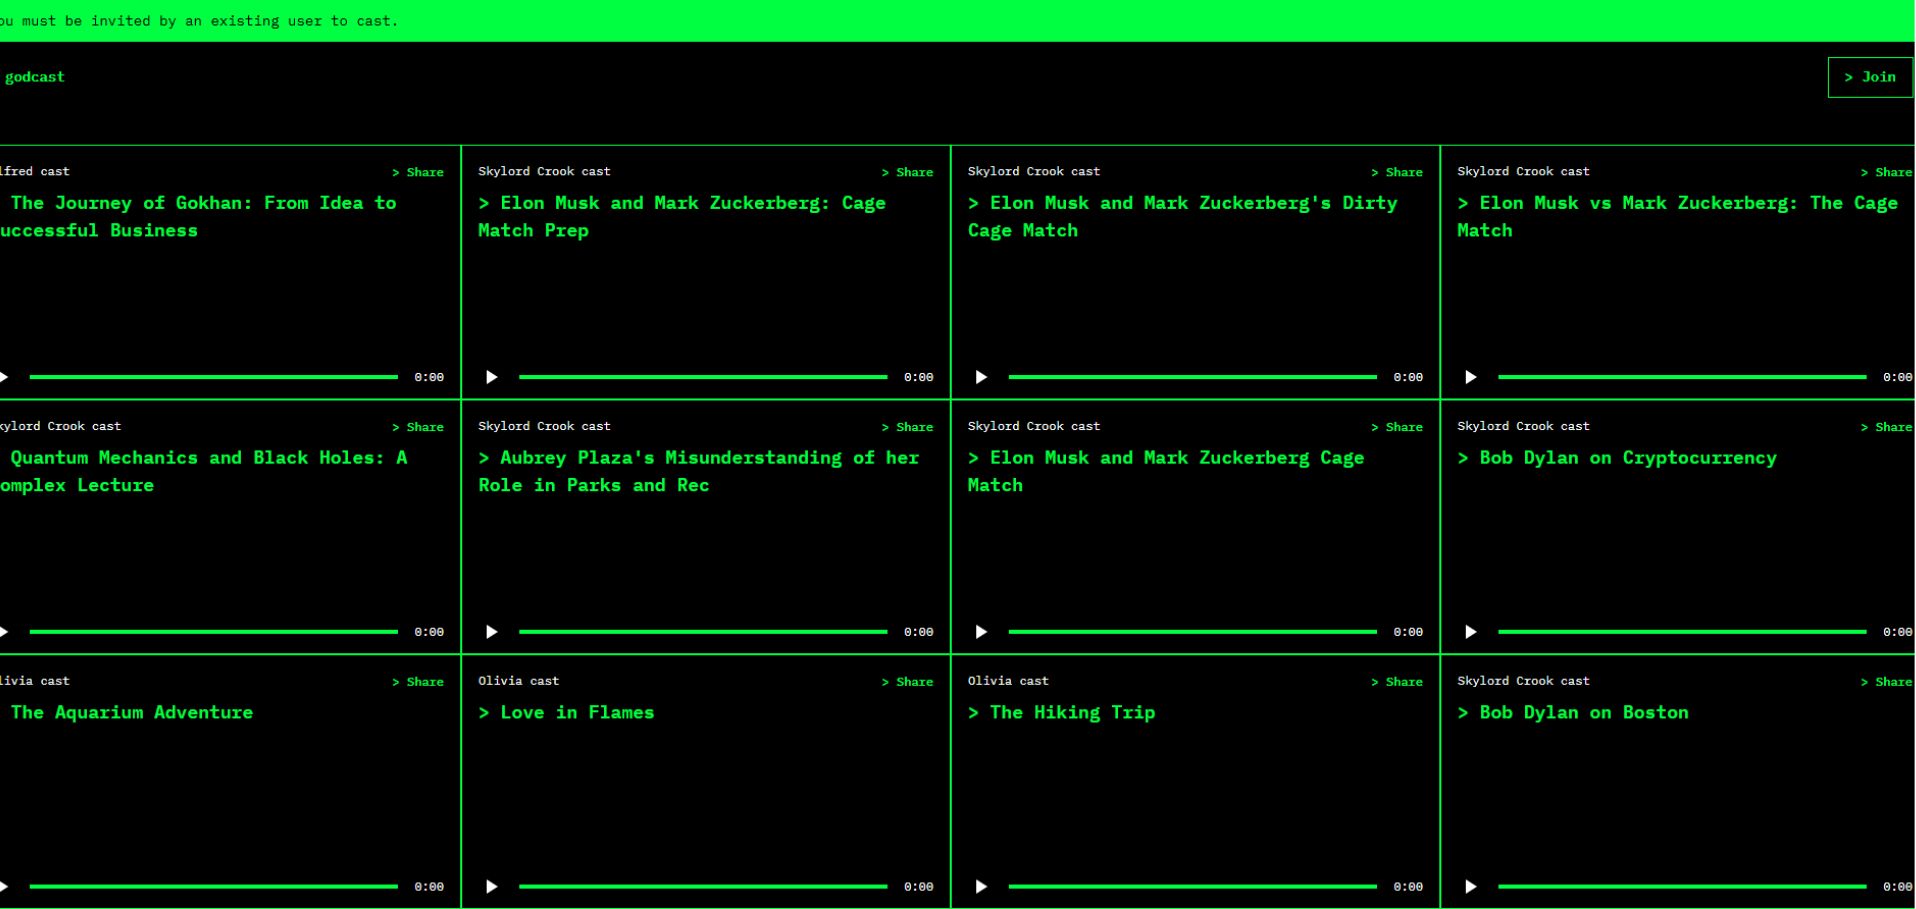Click 'Olivia cast' above The Hiking Trip
Viewport: 1916px width, 909px height.
(x=1008, y=681)
